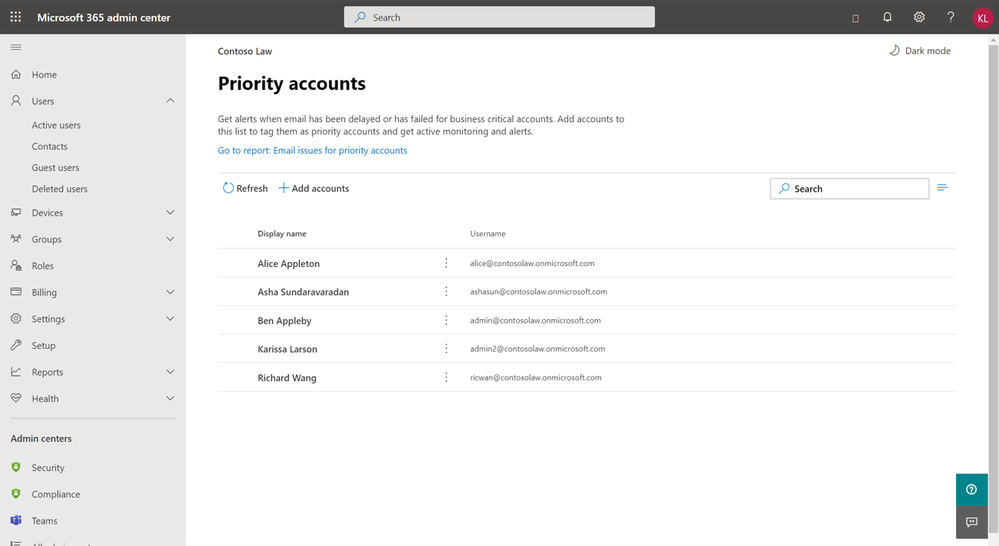Open the feedback chat button

pyautogui.click(x=972, y=522)
